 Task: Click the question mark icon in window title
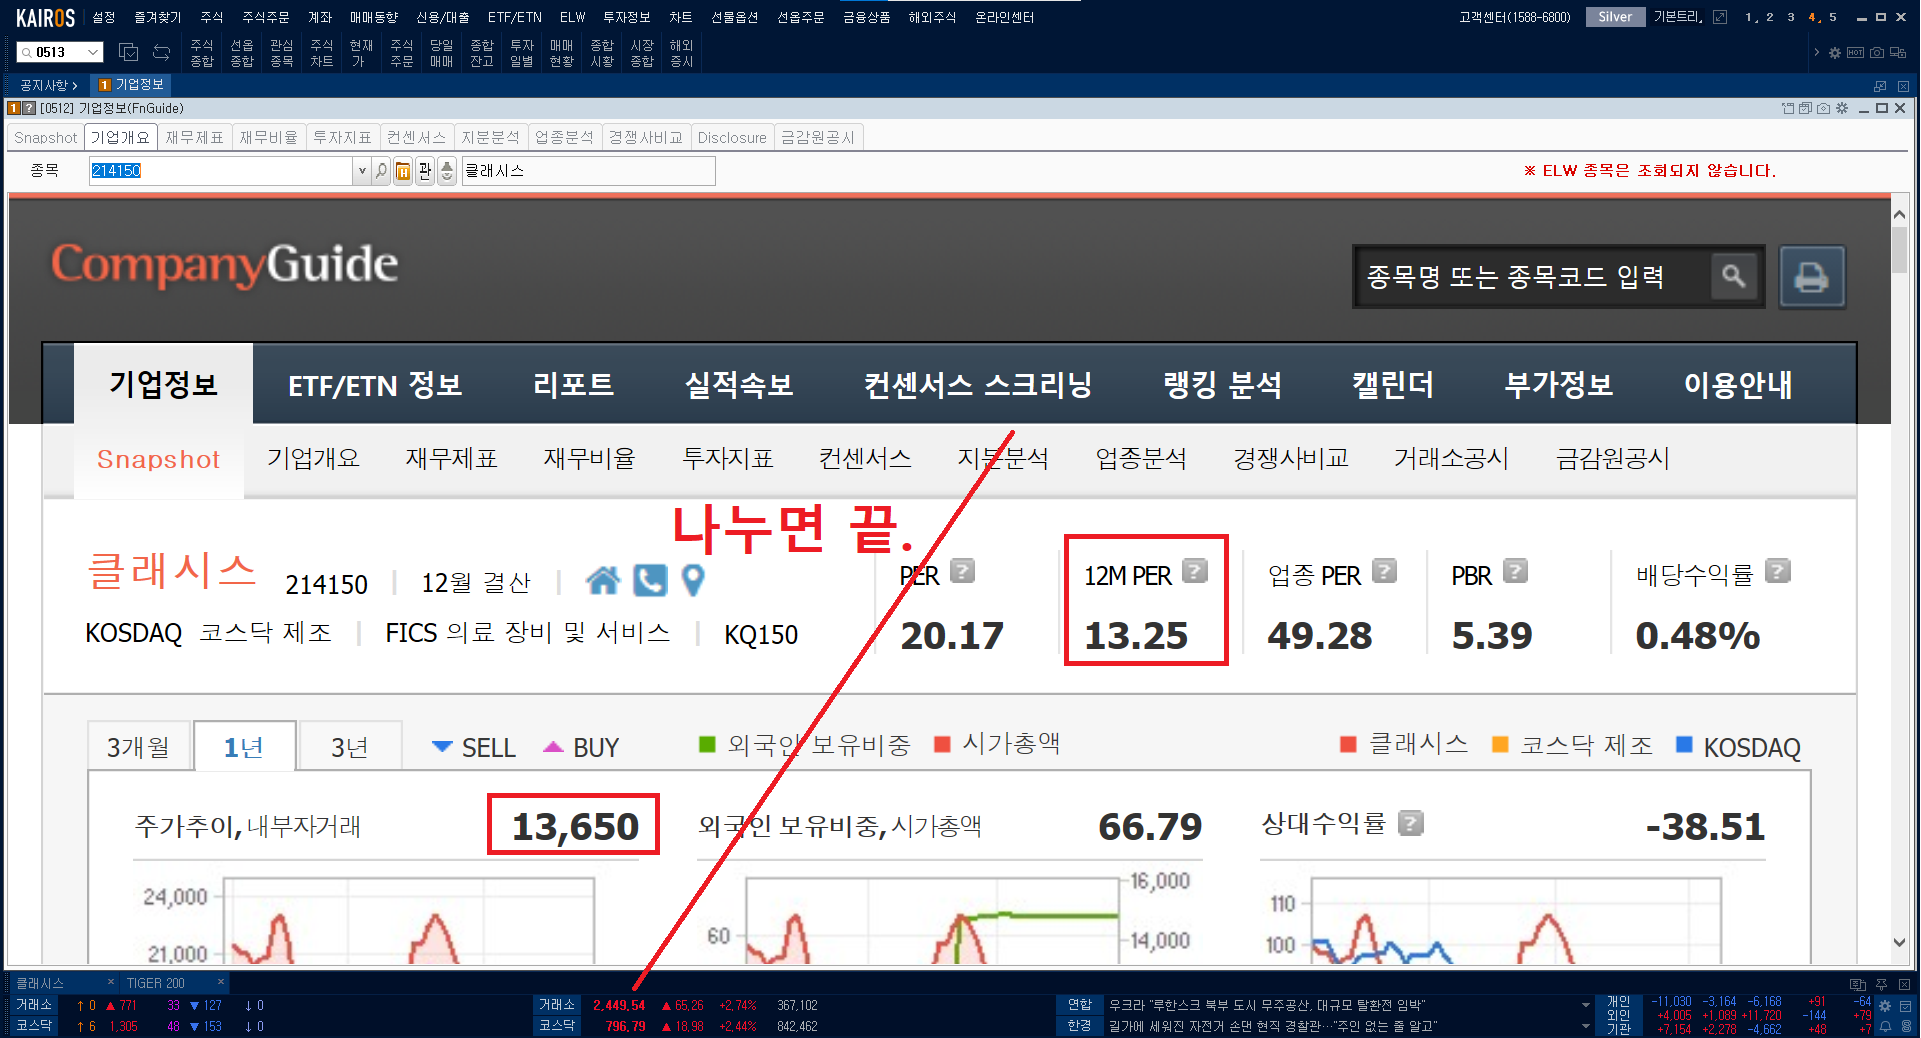point(29,108)
